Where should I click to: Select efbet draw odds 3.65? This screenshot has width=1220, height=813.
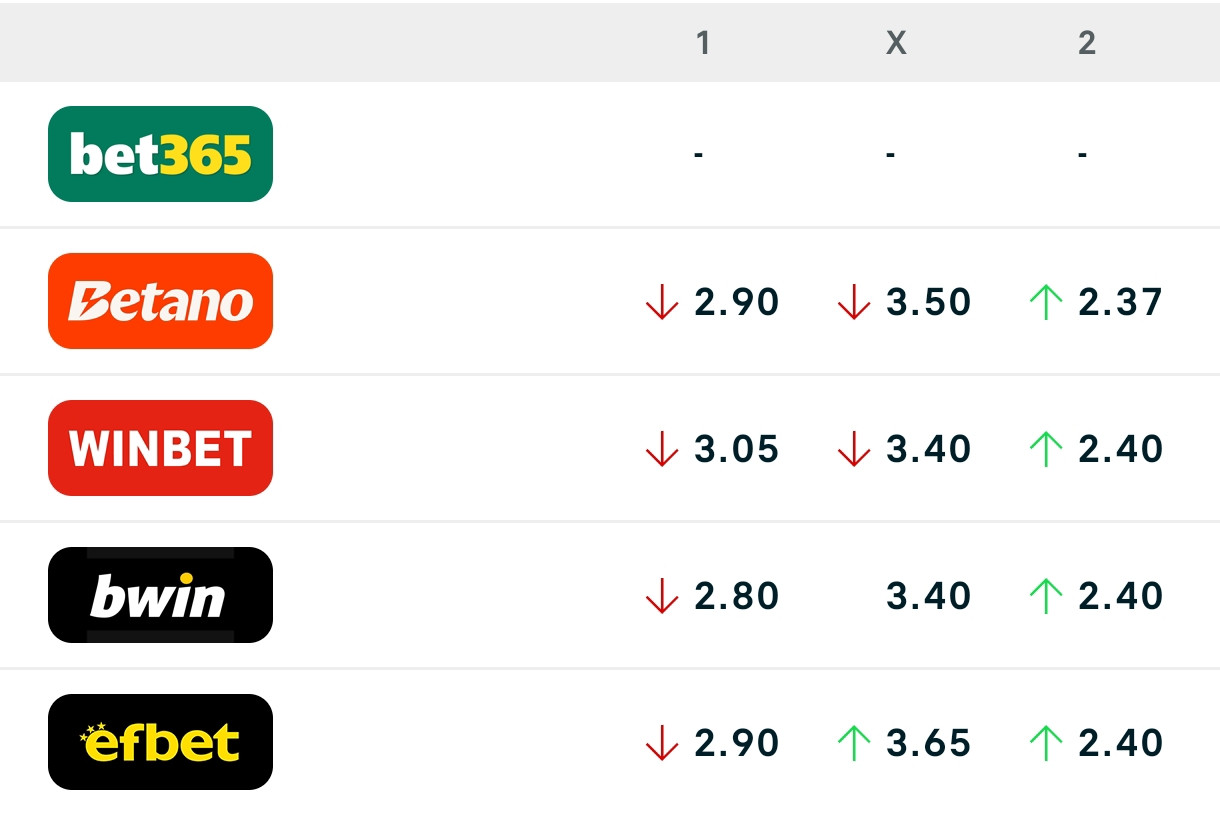tap(928, 743)
